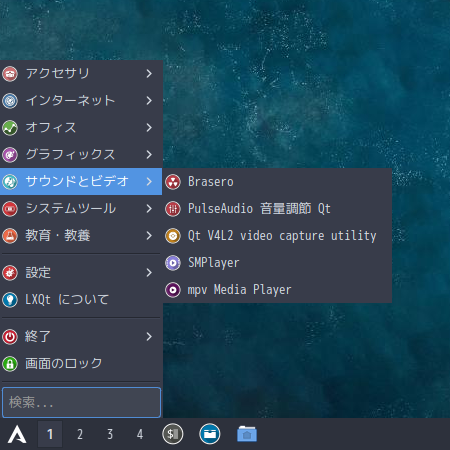The width and height of the screenshot is (450, 450).
Task: Click the インターネット globe icon
Action: pyautogui.click(x=10, y=101)
